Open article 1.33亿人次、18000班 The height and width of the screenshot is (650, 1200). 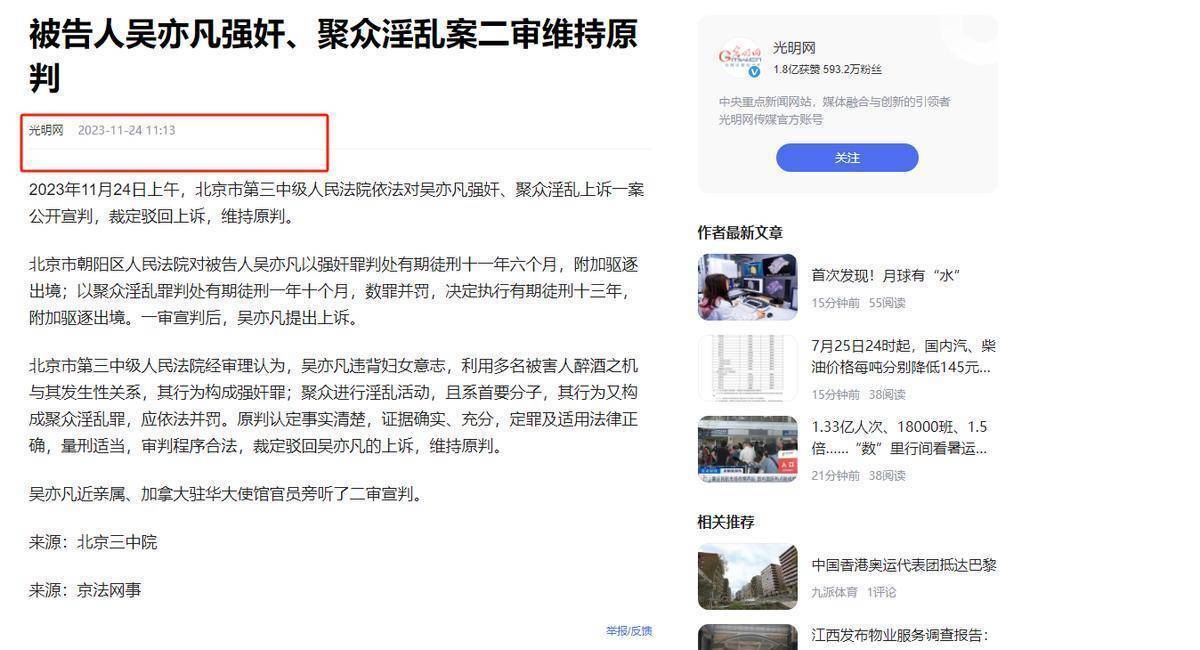[899, 438]
